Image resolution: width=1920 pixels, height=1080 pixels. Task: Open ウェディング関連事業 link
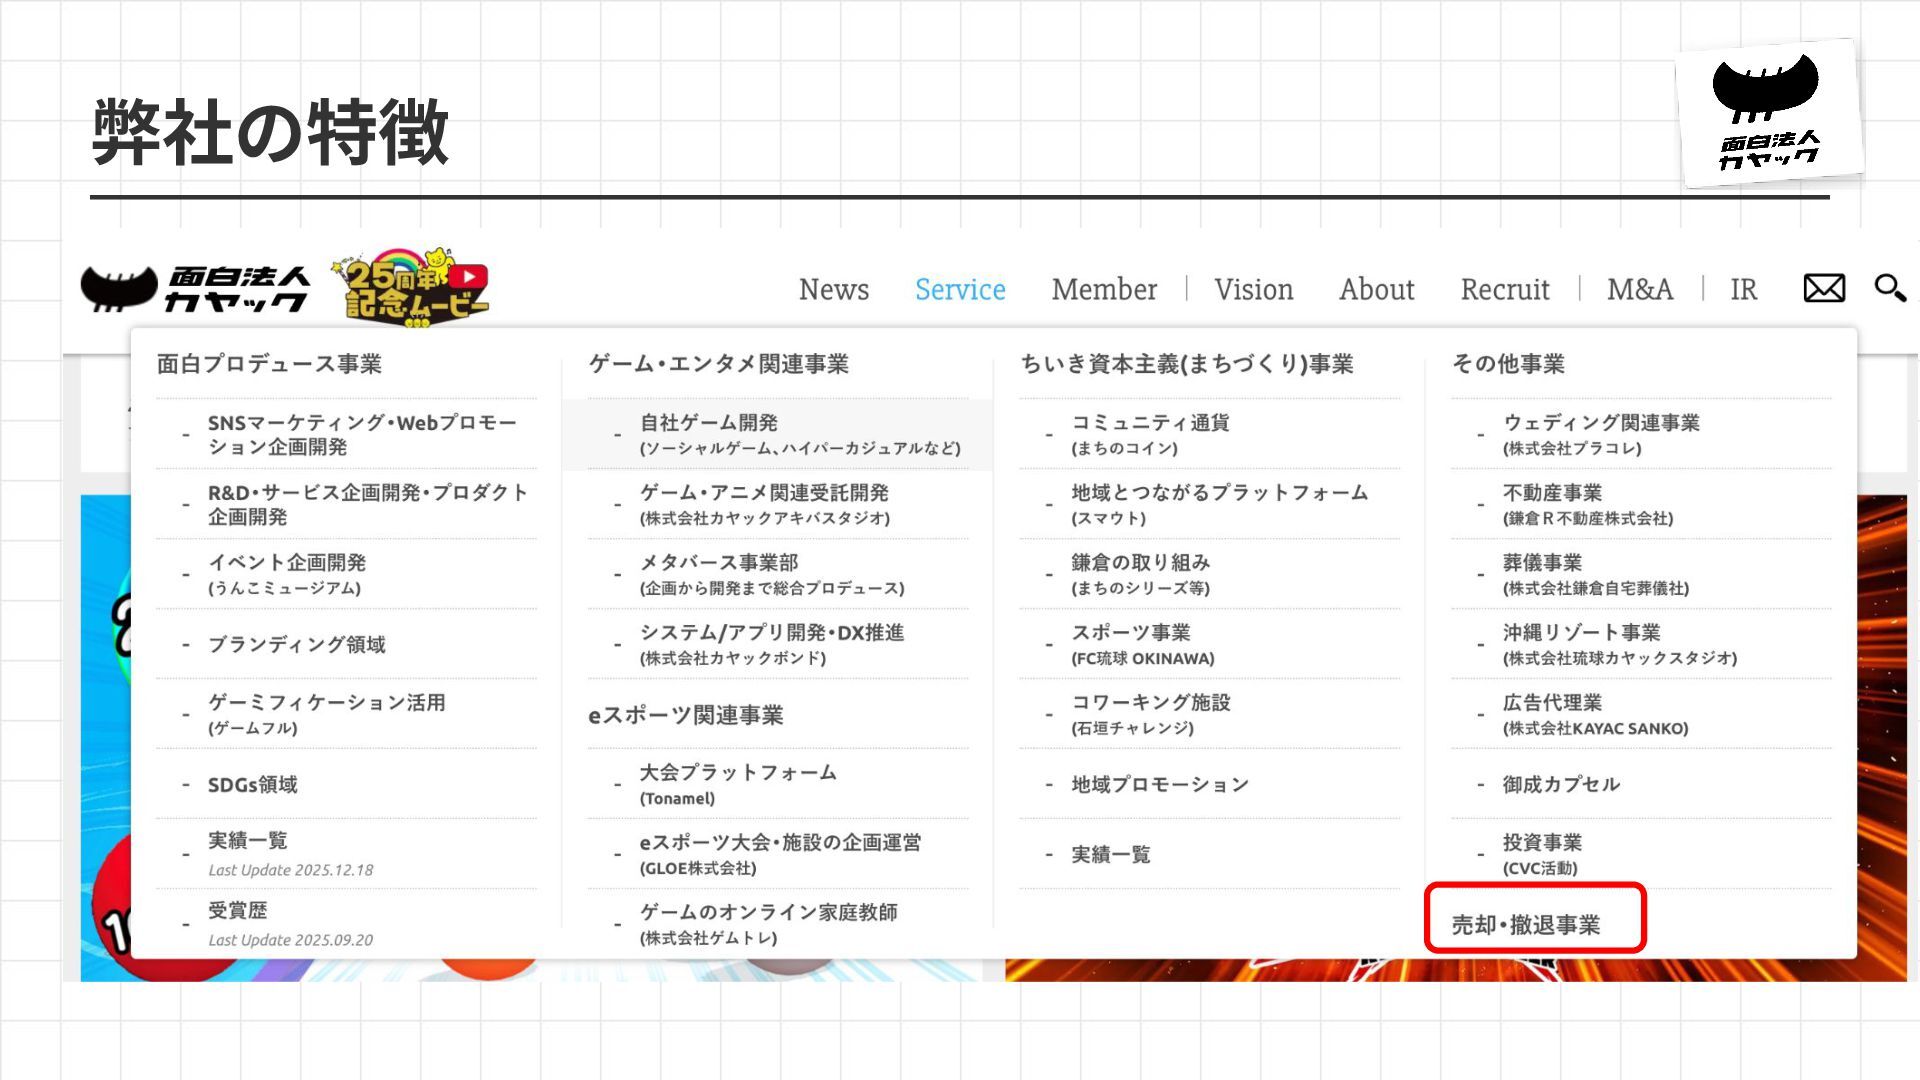[1600, 423]
